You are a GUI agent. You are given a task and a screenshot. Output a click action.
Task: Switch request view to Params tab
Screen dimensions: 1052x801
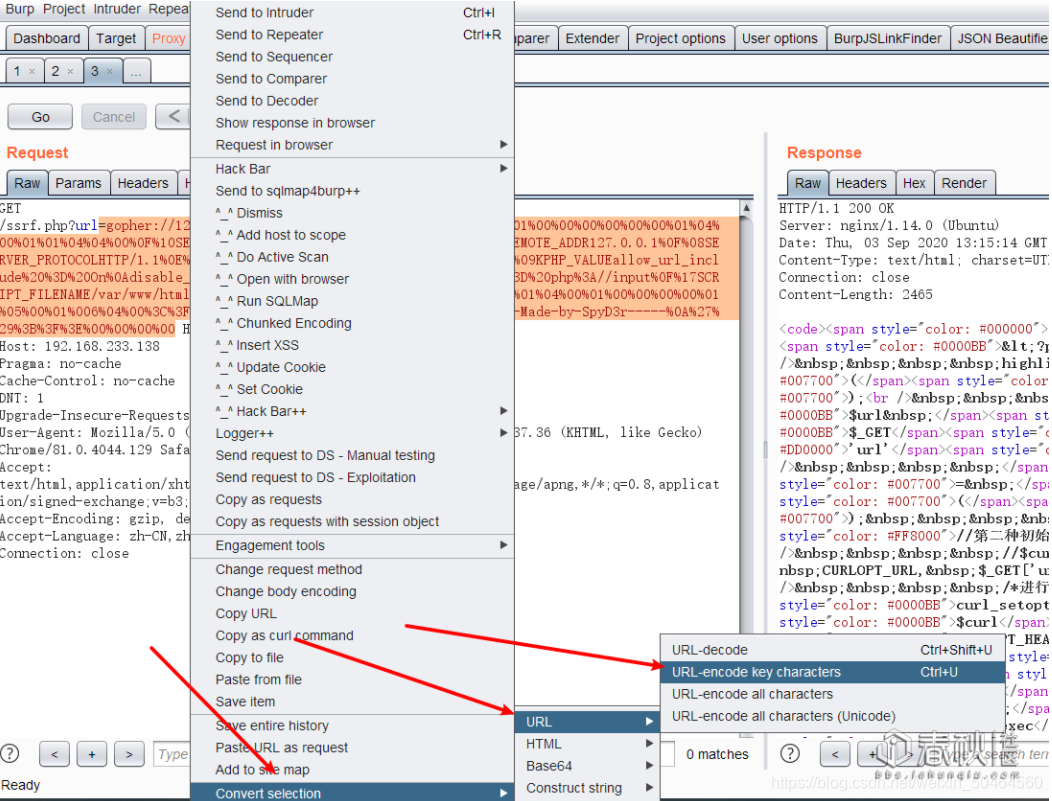point(78,183)
